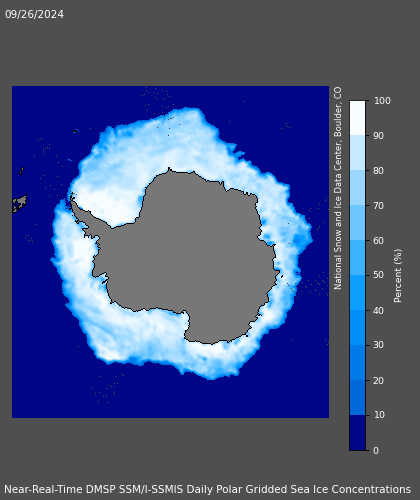Viewport: 420px width, 500px height.
Task: Click the 10-20 percent blue band
Action: (357, 398)
